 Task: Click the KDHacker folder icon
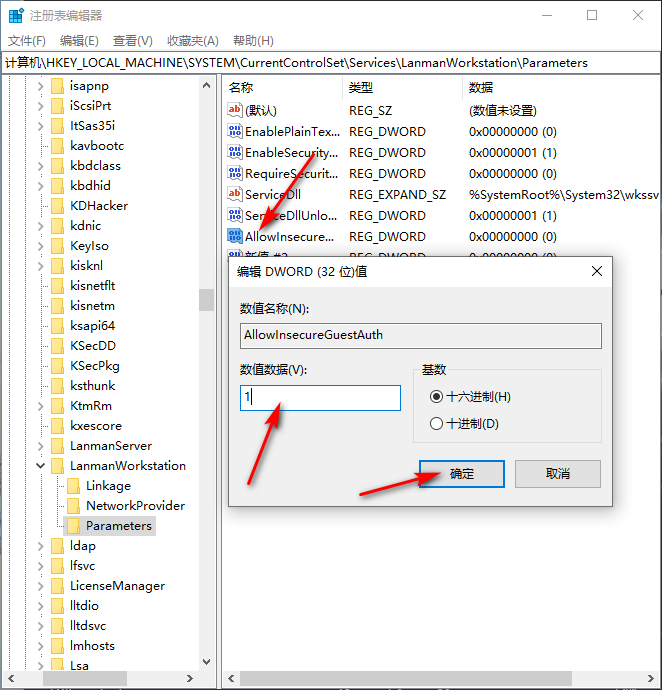point(58,206)
